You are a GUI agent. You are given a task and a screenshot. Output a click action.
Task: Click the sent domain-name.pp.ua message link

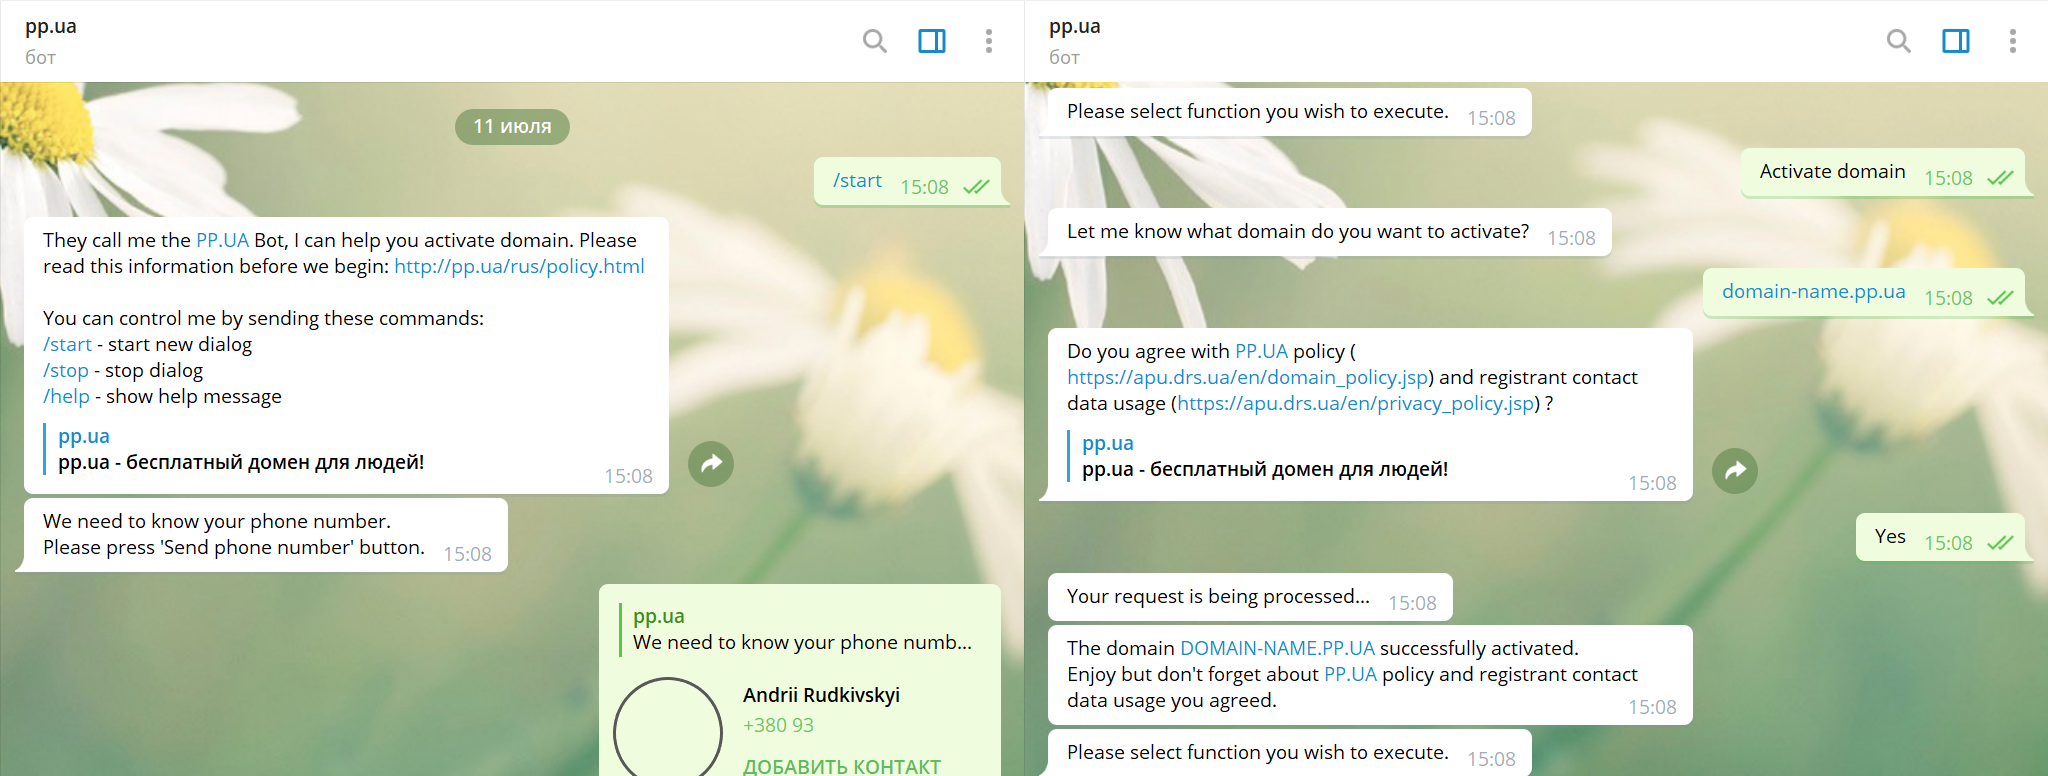[x=1813, y=292]
